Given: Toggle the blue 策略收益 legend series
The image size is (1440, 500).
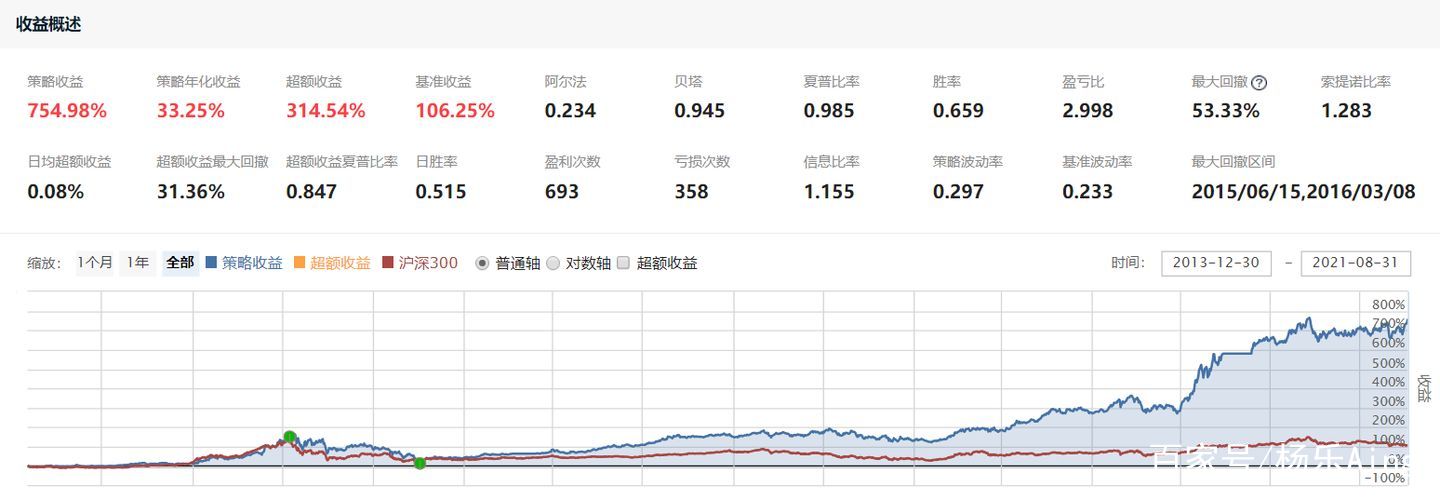Looking at the screenshot, I should tap(244, 263).
